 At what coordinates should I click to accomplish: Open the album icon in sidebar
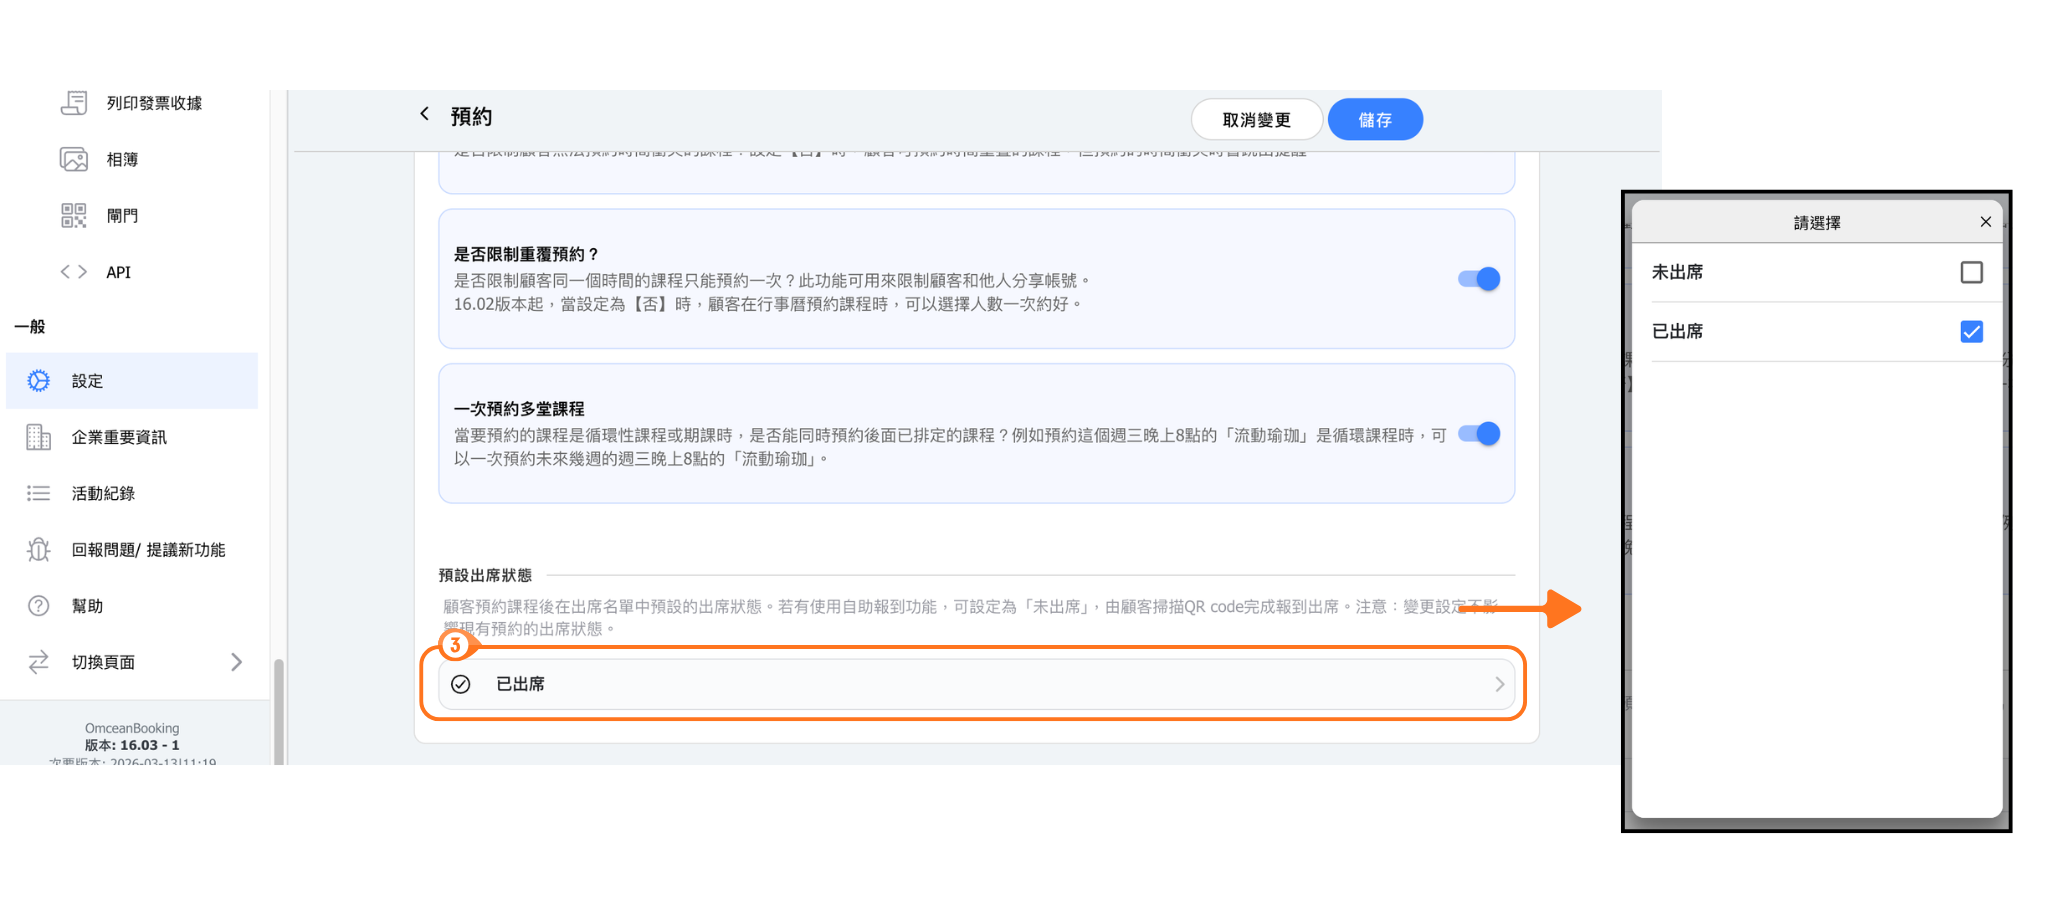point(74,159)
